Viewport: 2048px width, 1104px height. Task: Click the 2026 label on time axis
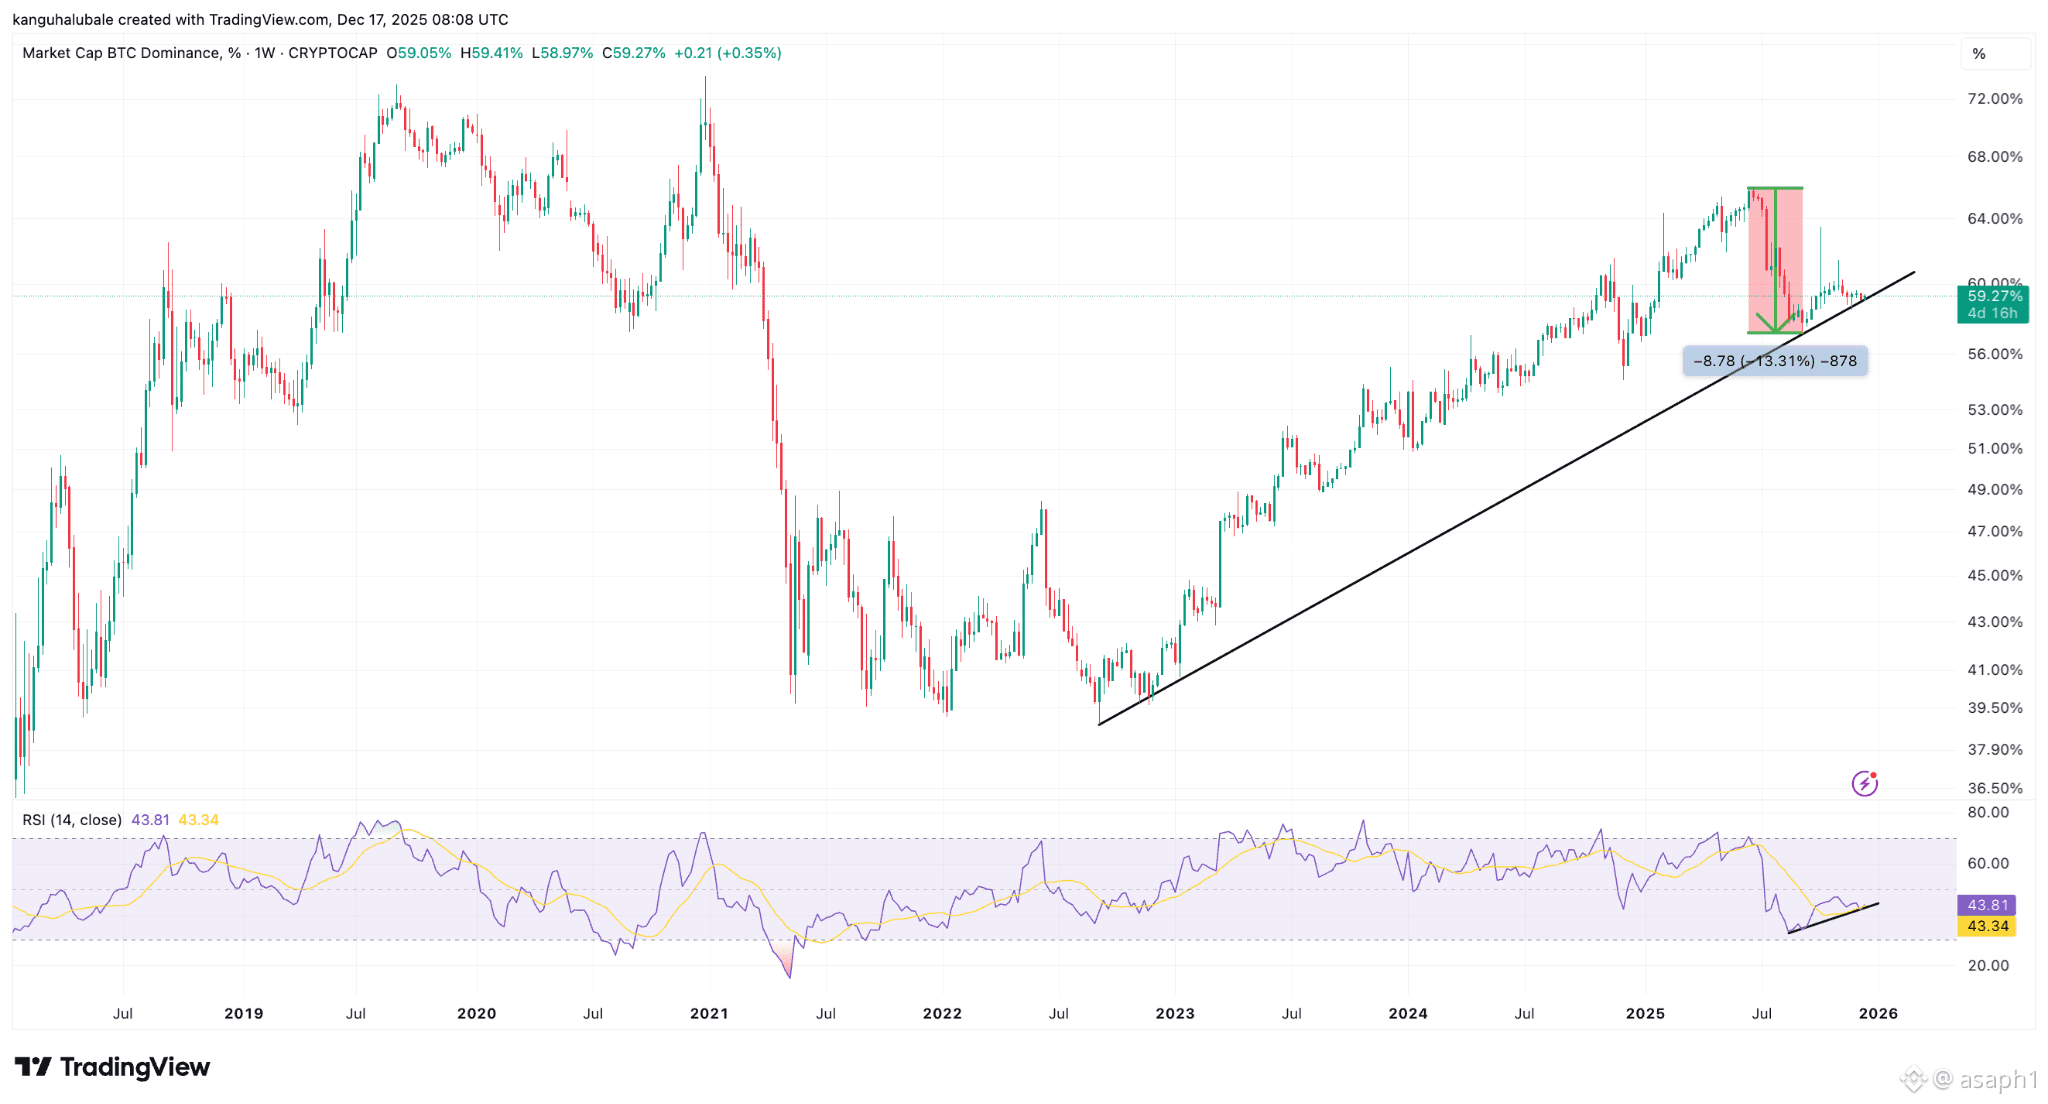1878,1013
